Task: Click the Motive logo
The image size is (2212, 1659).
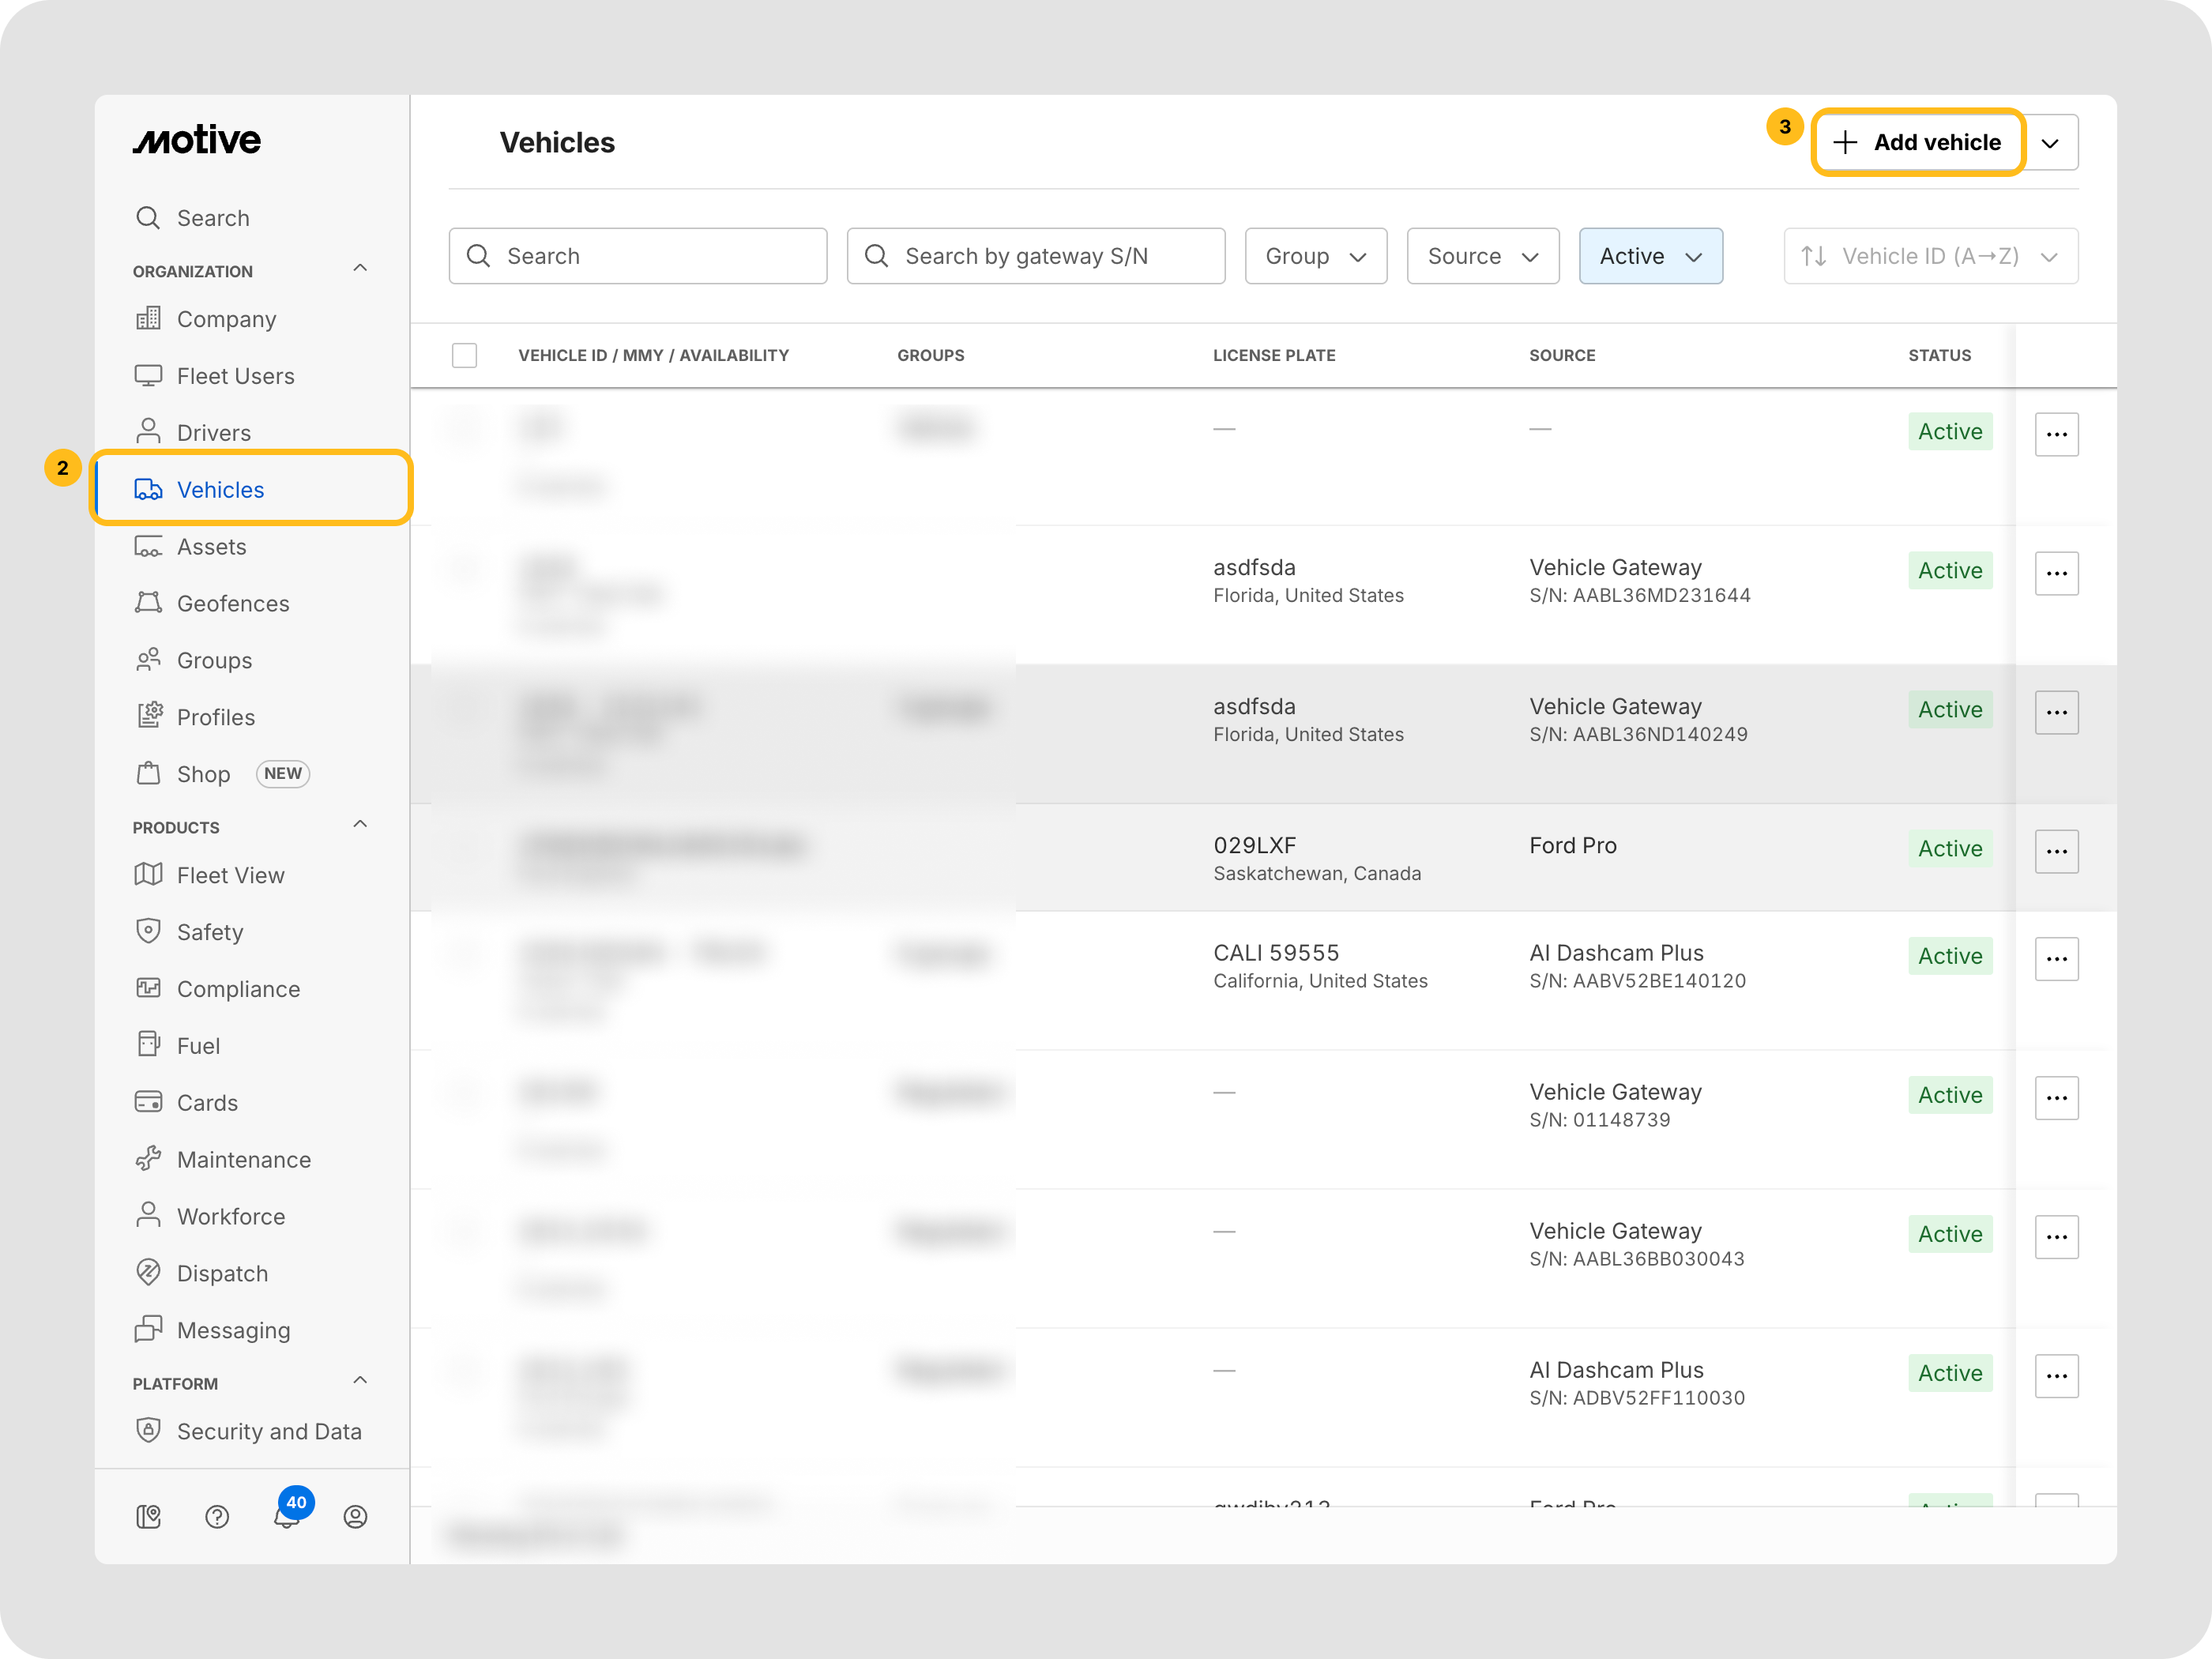Action: click(197, 141)
